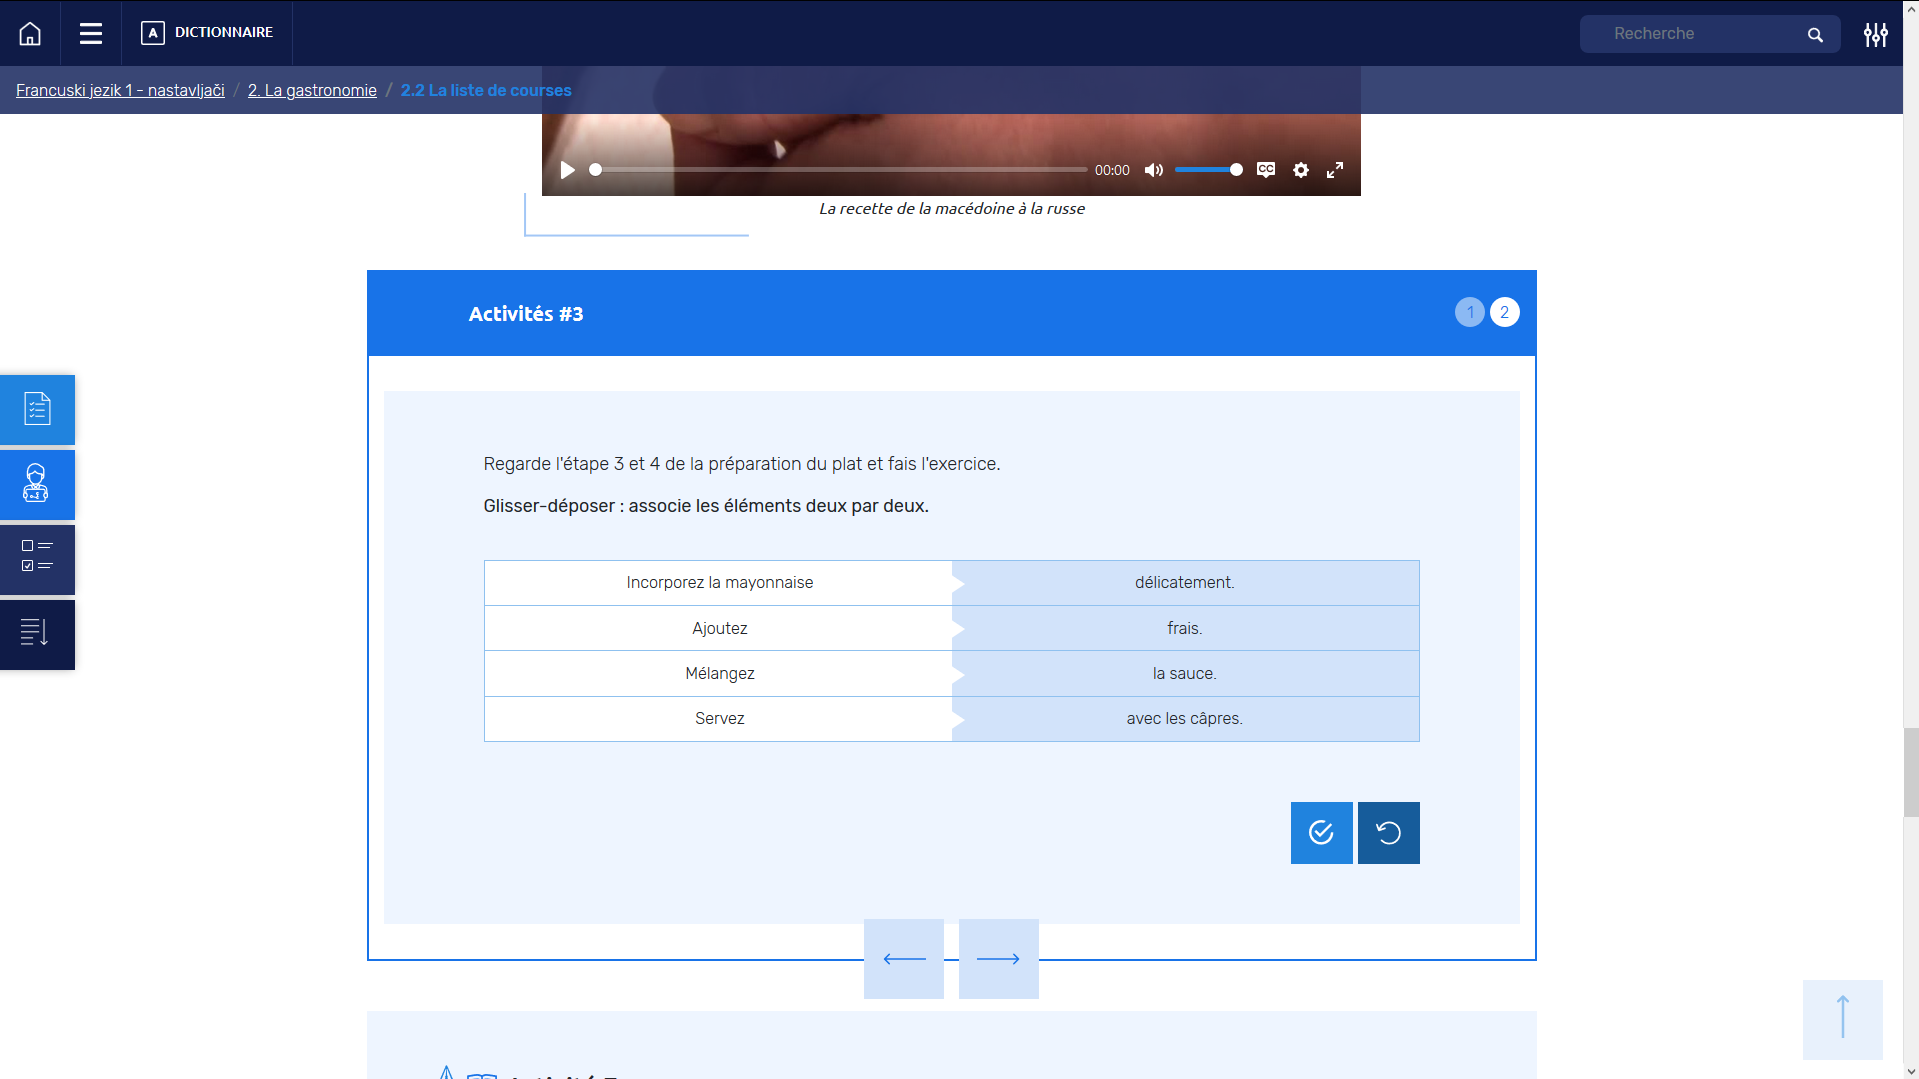Check the exercise answers
Viewport: 1919px width, 1079px height.
tap(1321, 833)
